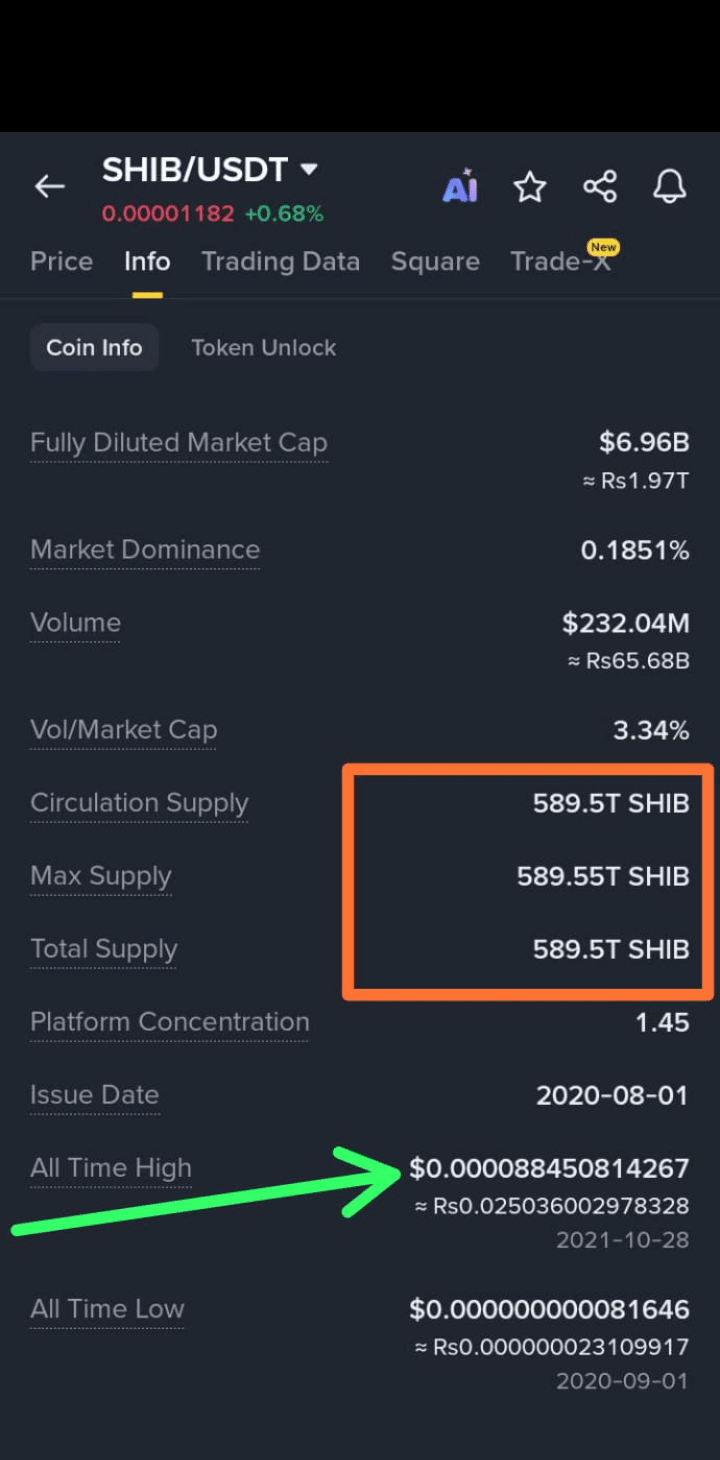Open price alerts bell icon
This screenshot has width=720, height=1460.
point(670,186)
